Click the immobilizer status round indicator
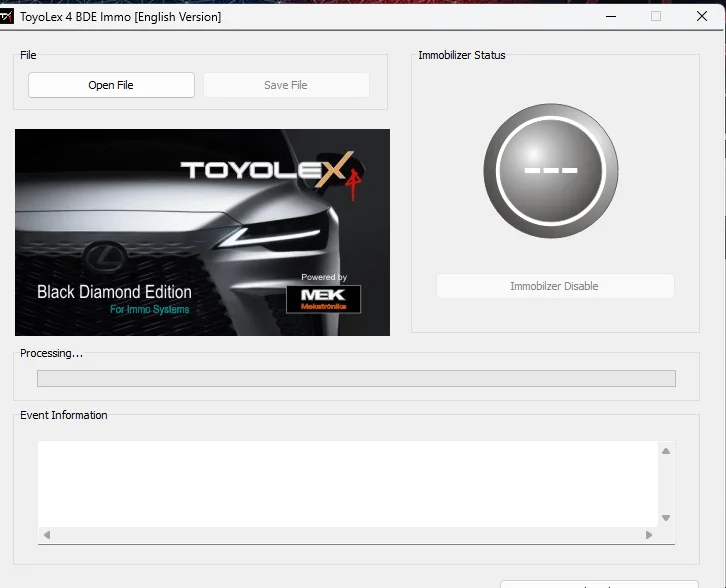This screenshot has height=588, width=726. click(550, 169)
